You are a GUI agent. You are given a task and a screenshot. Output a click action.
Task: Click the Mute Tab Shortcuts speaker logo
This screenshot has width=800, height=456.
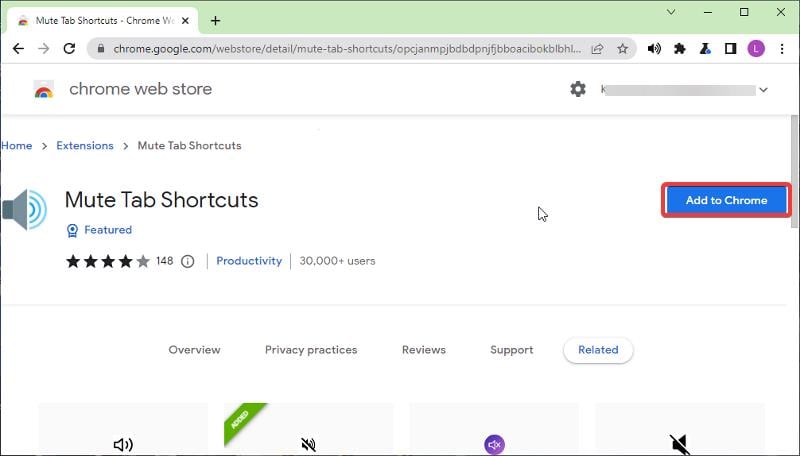(x=24, y=210)
